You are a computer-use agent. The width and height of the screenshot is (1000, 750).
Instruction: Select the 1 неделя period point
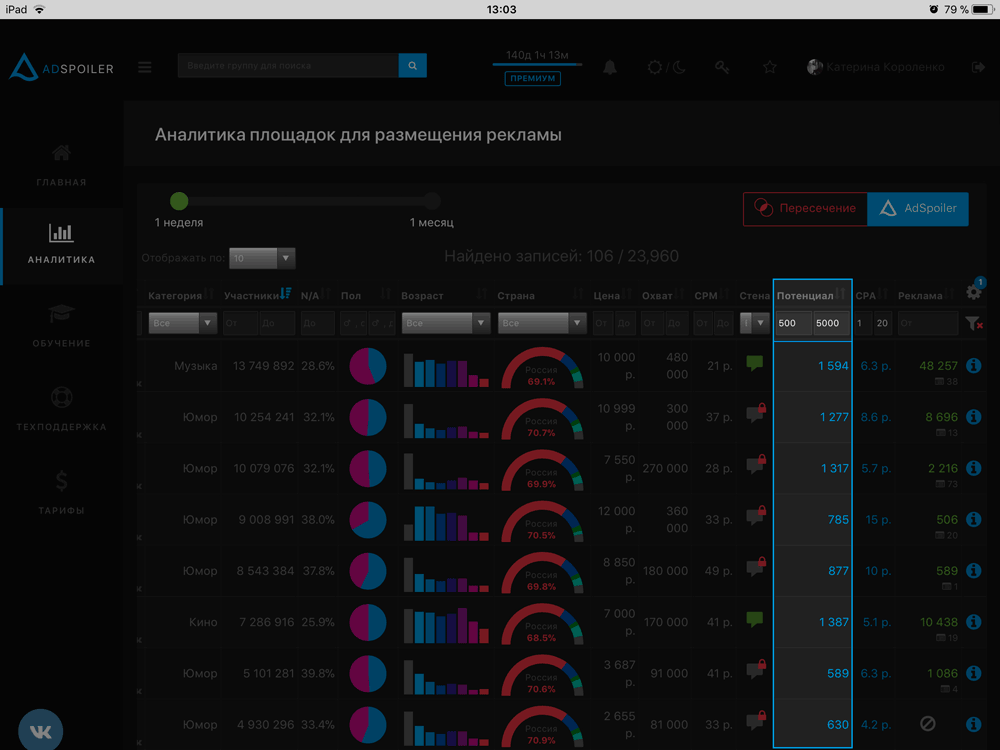coord(179,201)
